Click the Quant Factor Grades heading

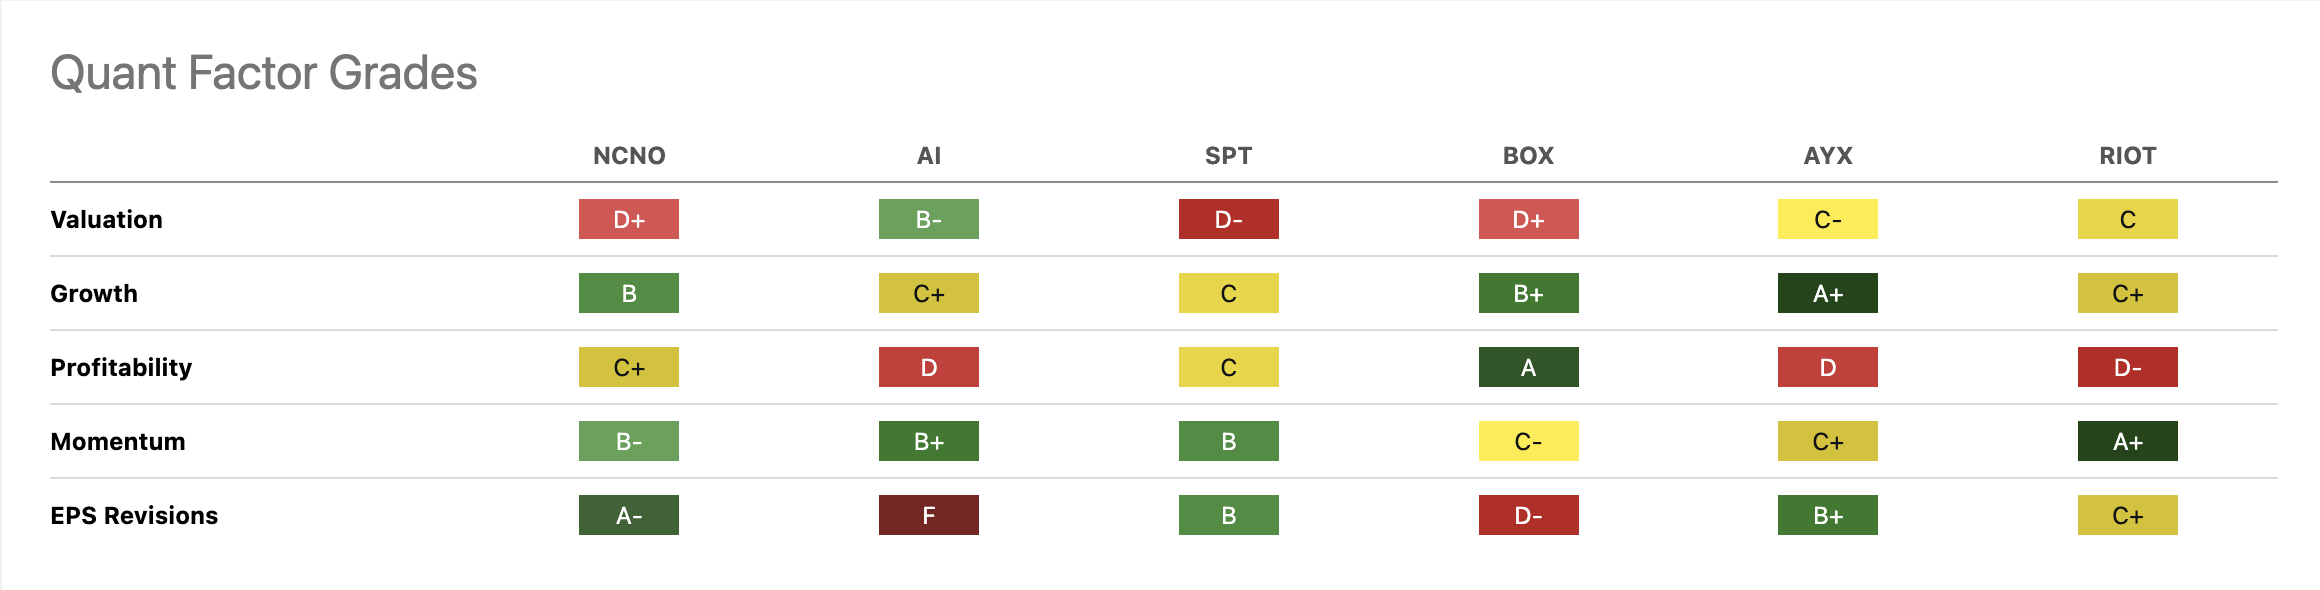click(264, 73)
